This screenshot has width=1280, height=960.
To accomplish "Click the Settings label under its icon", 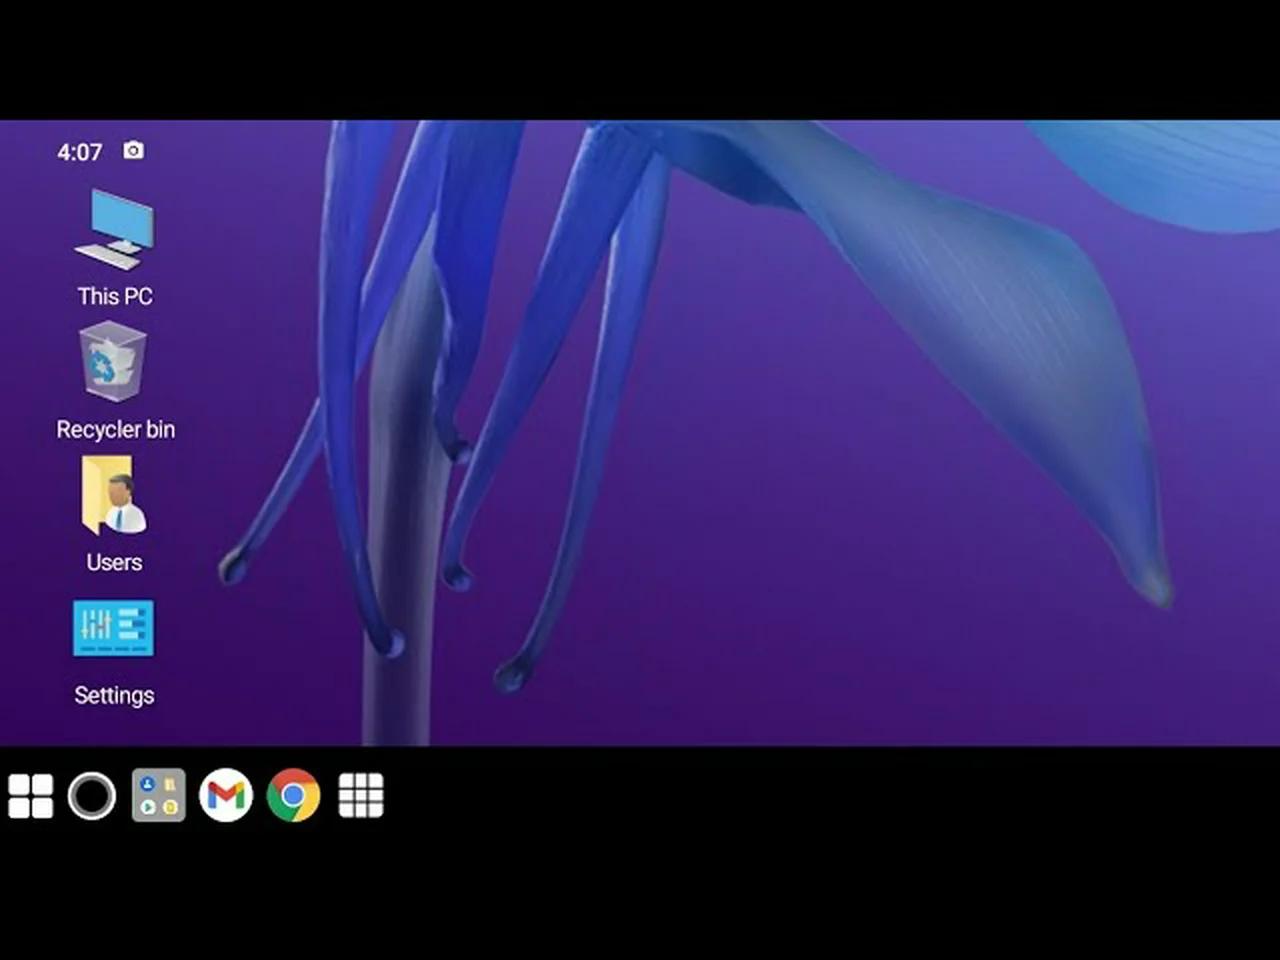I will pos(114,695).
